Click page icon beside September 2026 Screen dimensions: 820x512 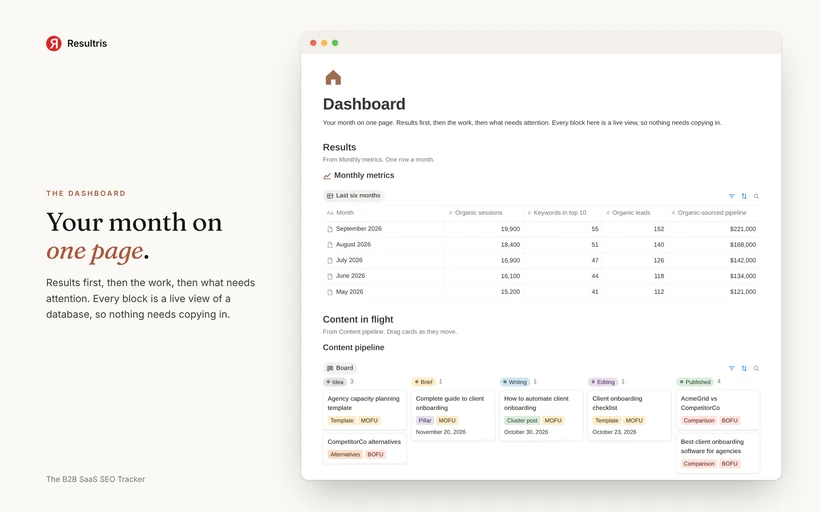tap(329, 229)
